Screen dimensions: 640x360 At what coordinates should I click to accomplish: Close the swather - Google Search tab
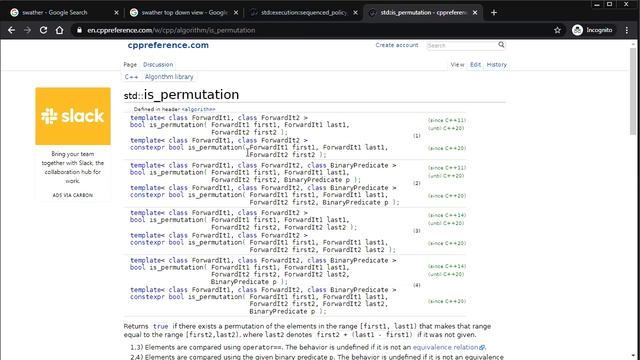coord(116,13)
